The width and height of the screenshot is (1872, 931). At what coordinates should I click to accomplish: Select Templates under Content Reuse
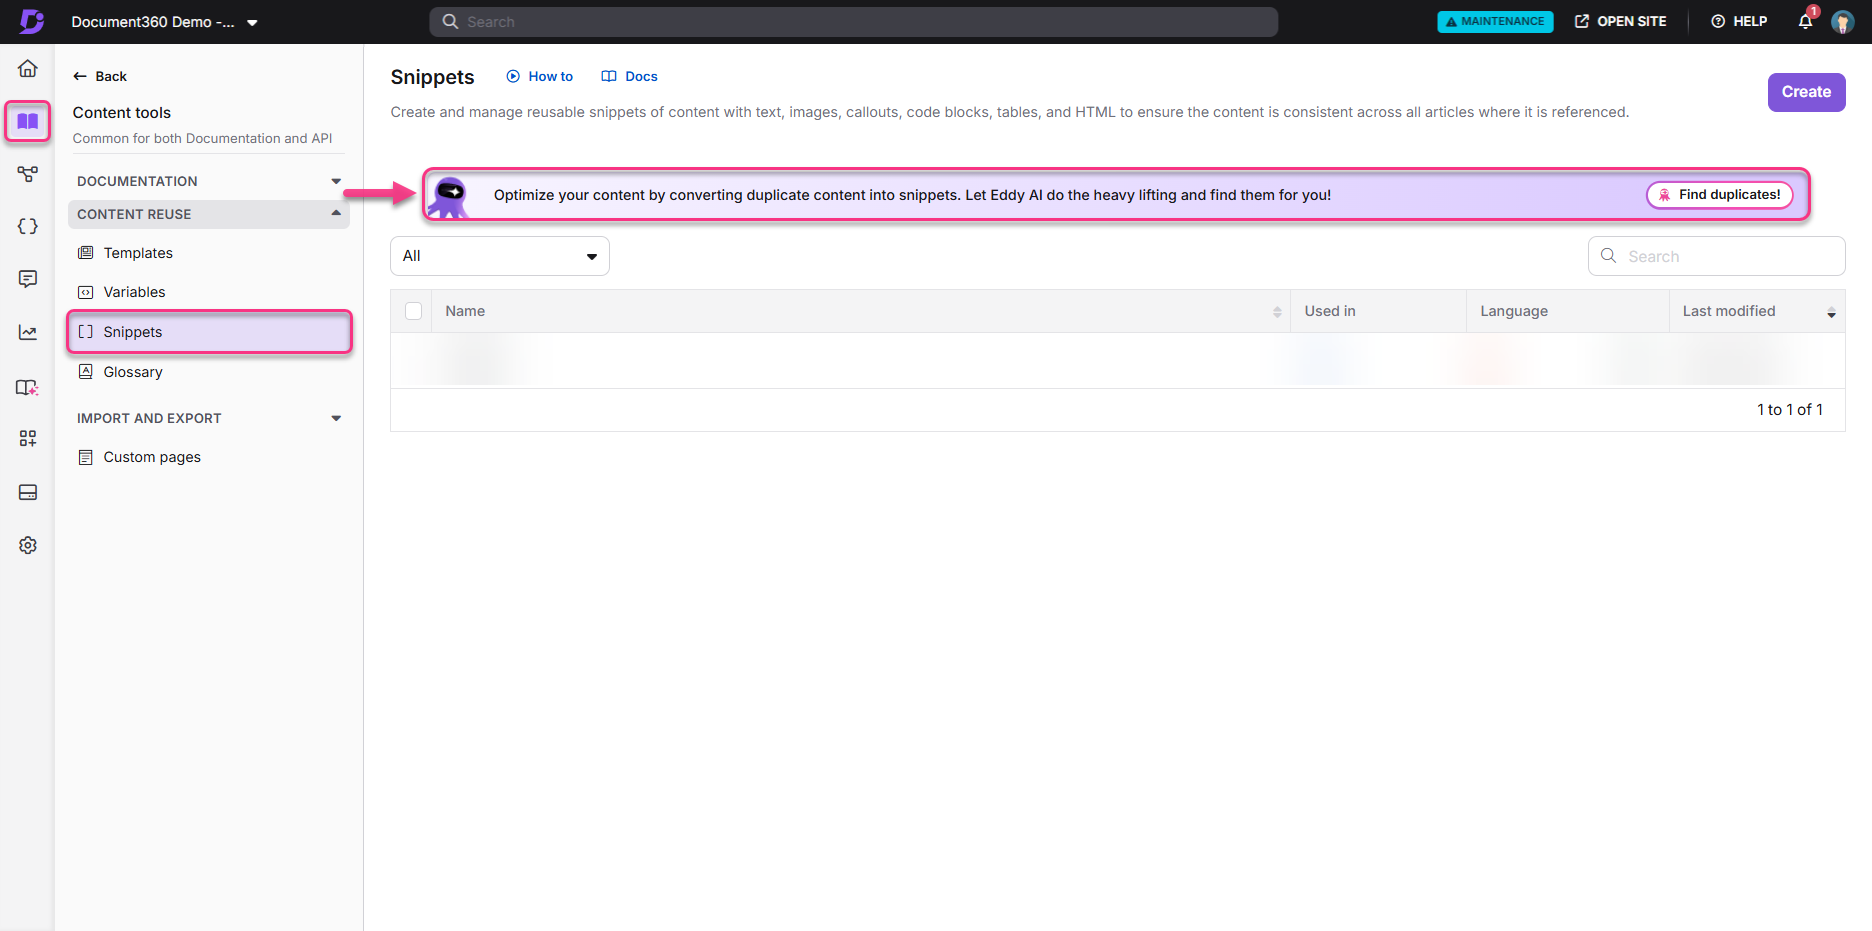pyautogui.click(x=137, y=252)
